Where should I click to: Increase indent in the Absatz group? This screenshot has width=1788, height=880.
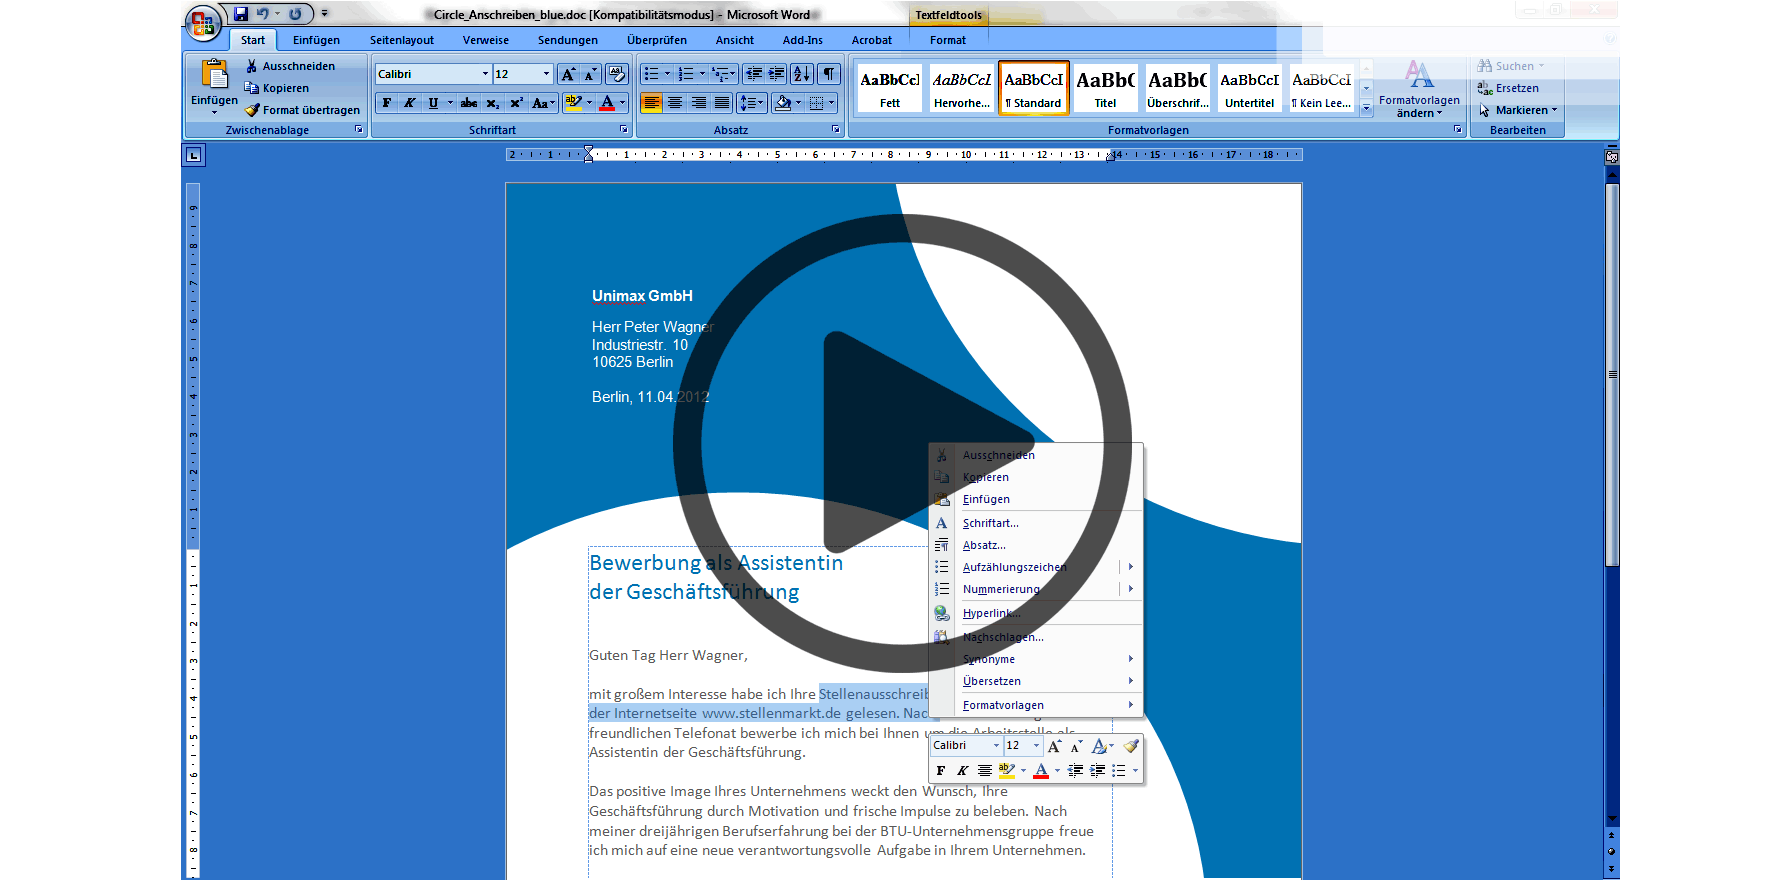[776, 74]
